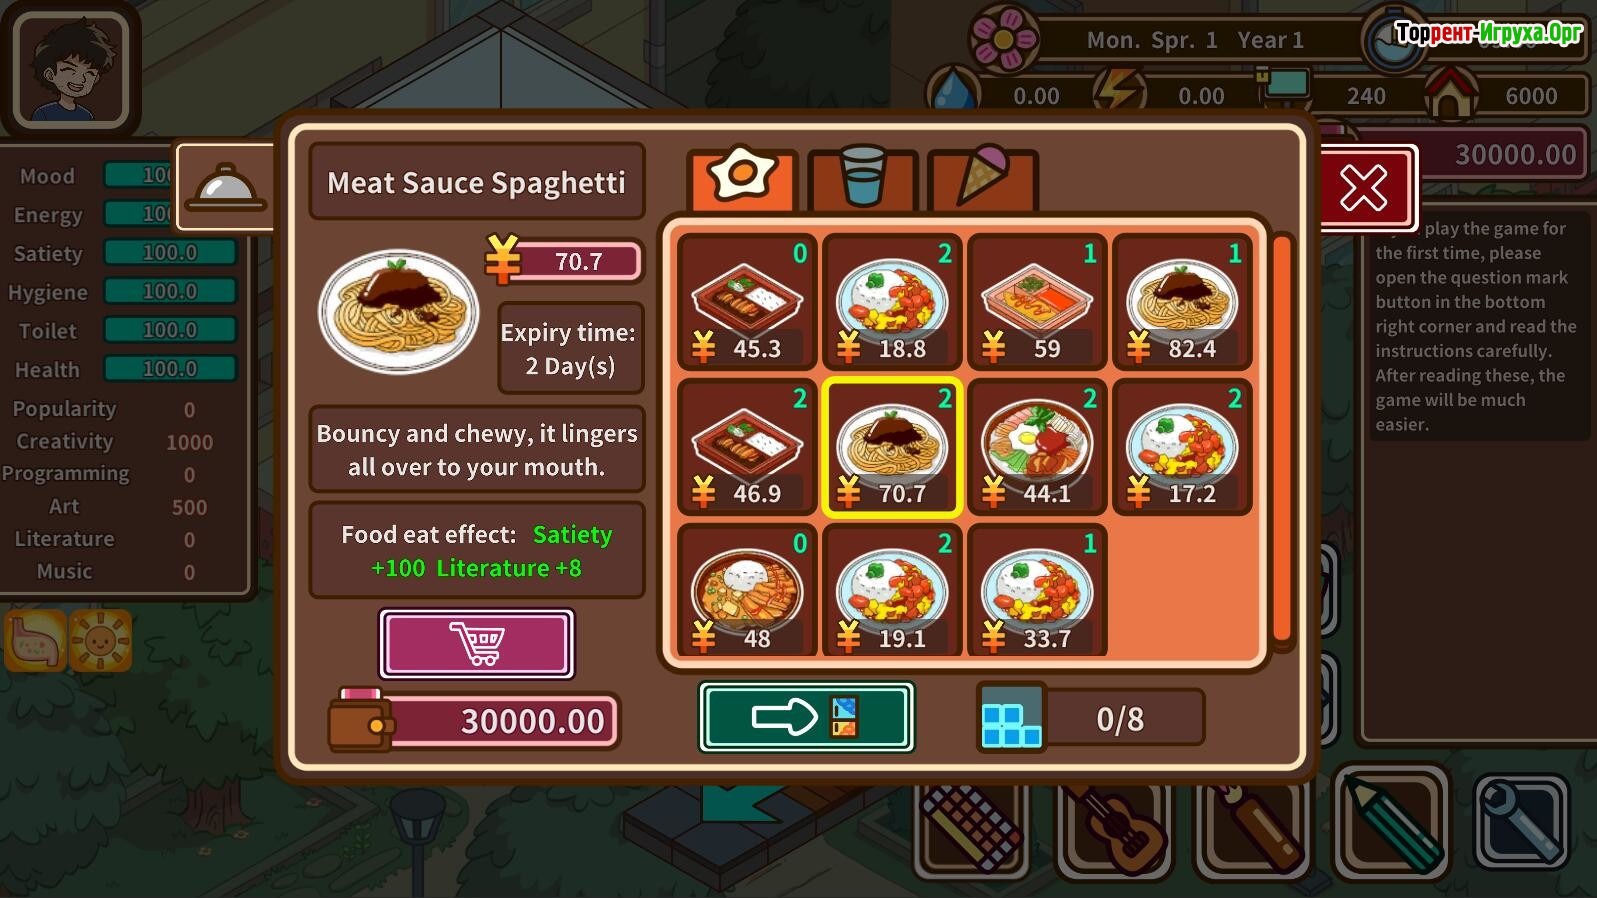This screenshot has height=898, width=1597.
Task: Click the serving cloche dish icon
Action: pyautogui.click(x=227, y=188)
